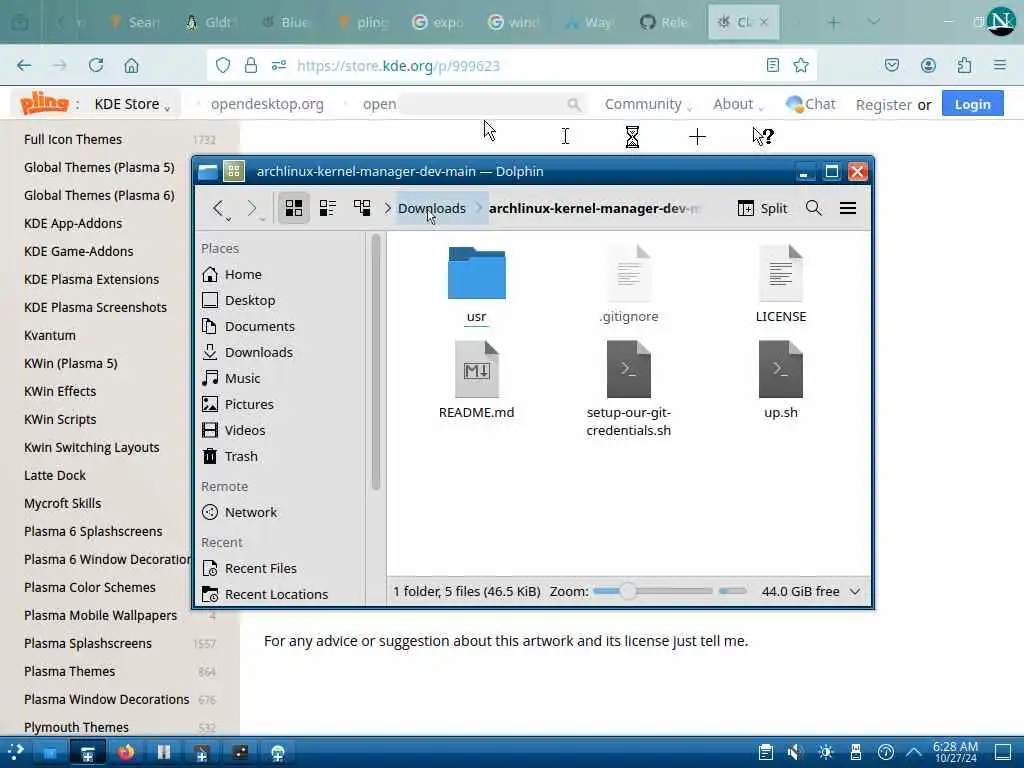The image size is (1024, 768).
Task: Select the README.md file
Action: click(x=476, y=380)
